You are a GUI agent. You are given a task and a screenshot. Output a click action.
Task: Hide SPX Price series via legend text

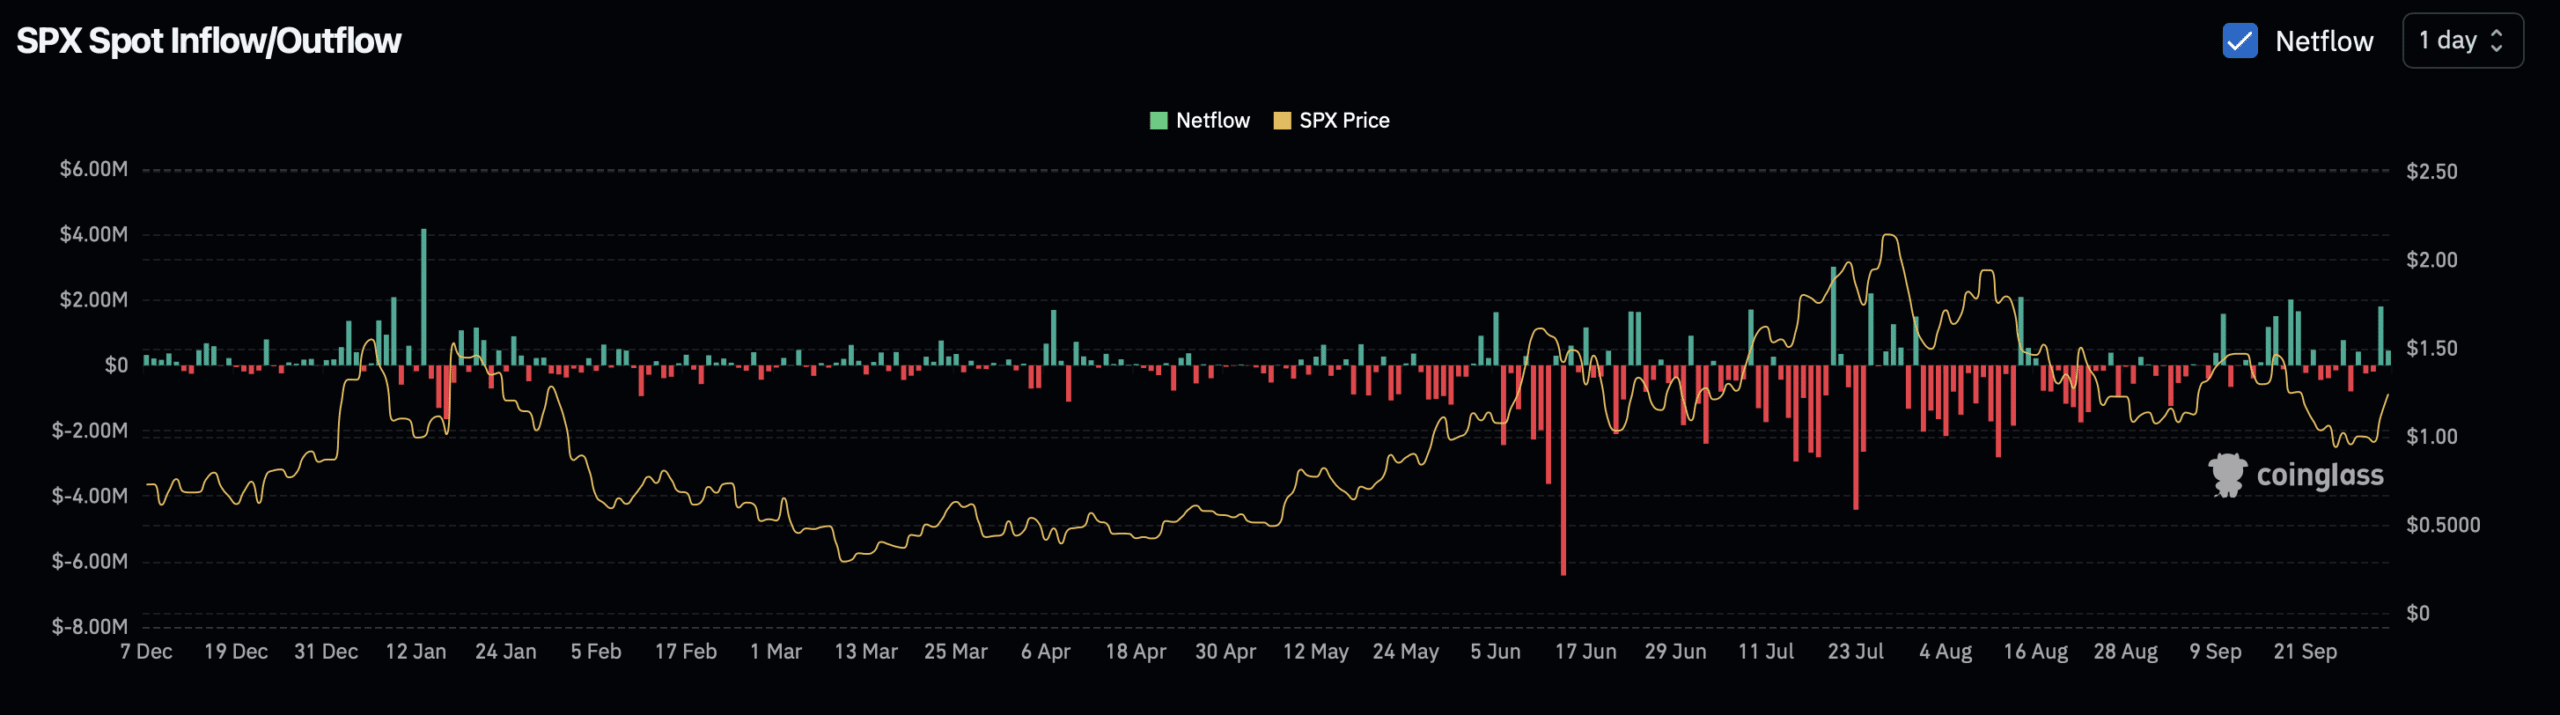point(1344,121)
